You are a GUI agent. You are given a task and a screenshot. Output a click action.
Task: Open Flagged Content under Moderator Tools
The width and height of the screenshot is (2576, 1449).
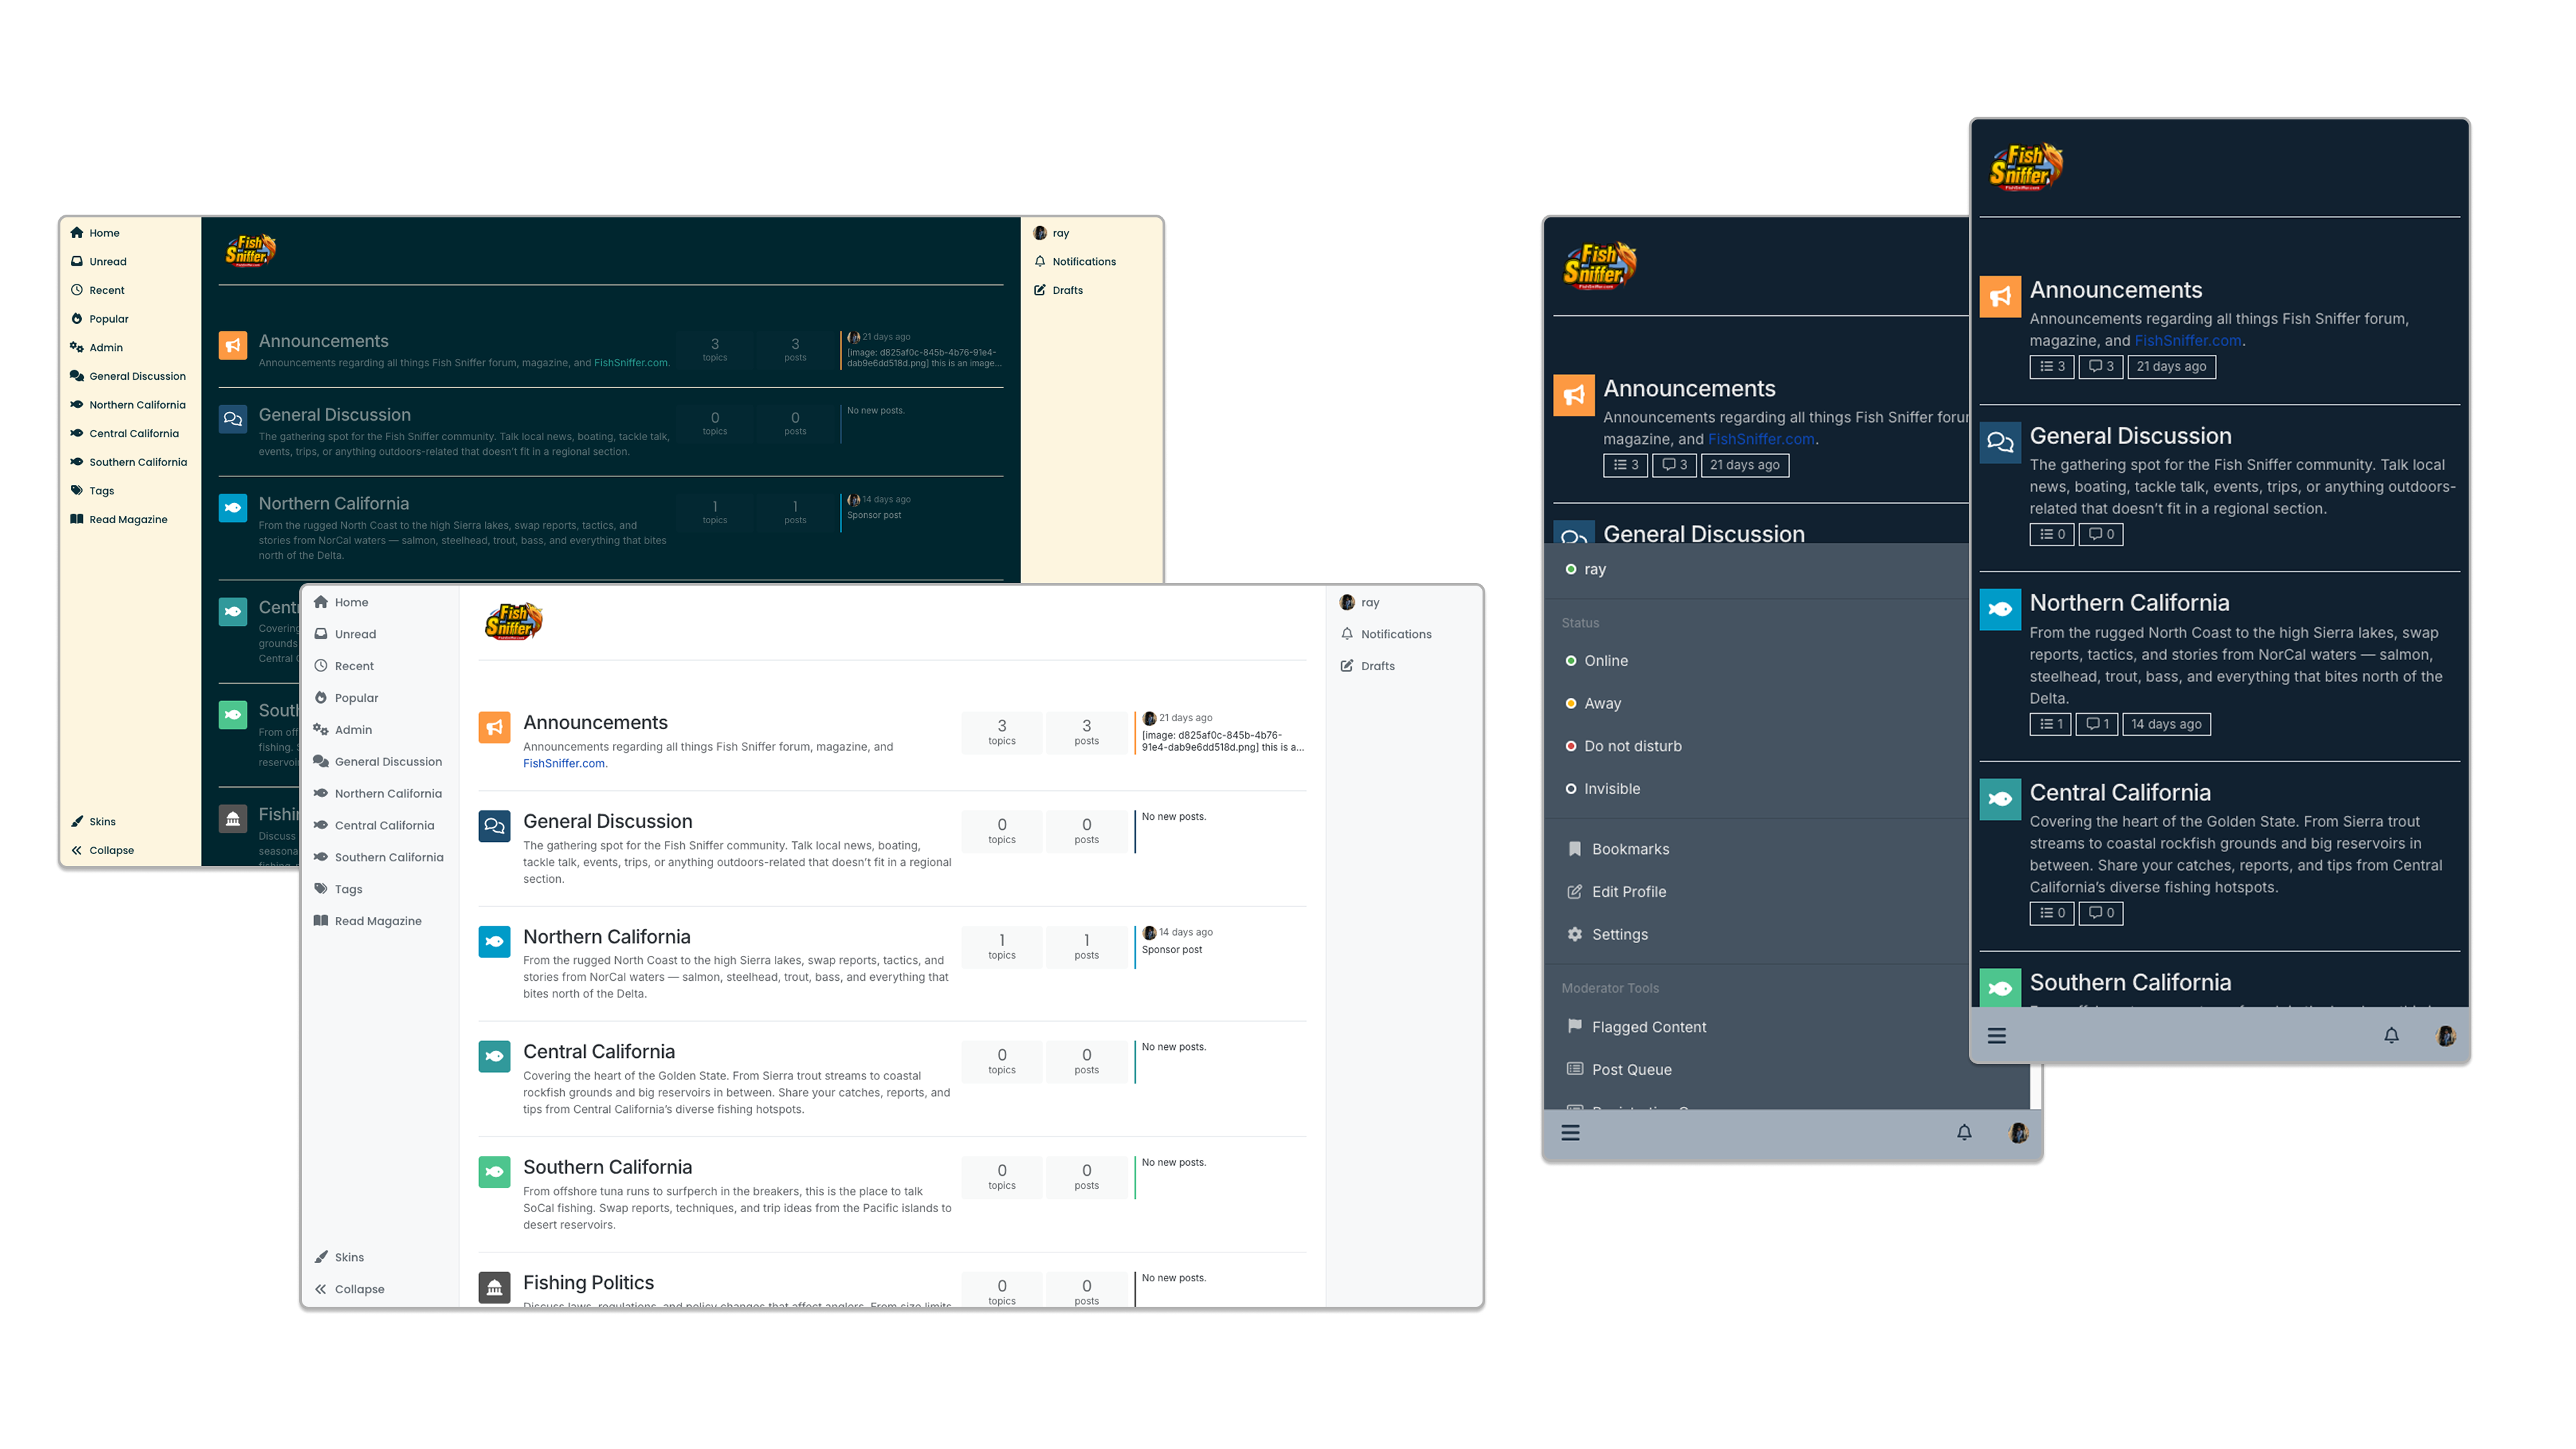[1648, 1027]
